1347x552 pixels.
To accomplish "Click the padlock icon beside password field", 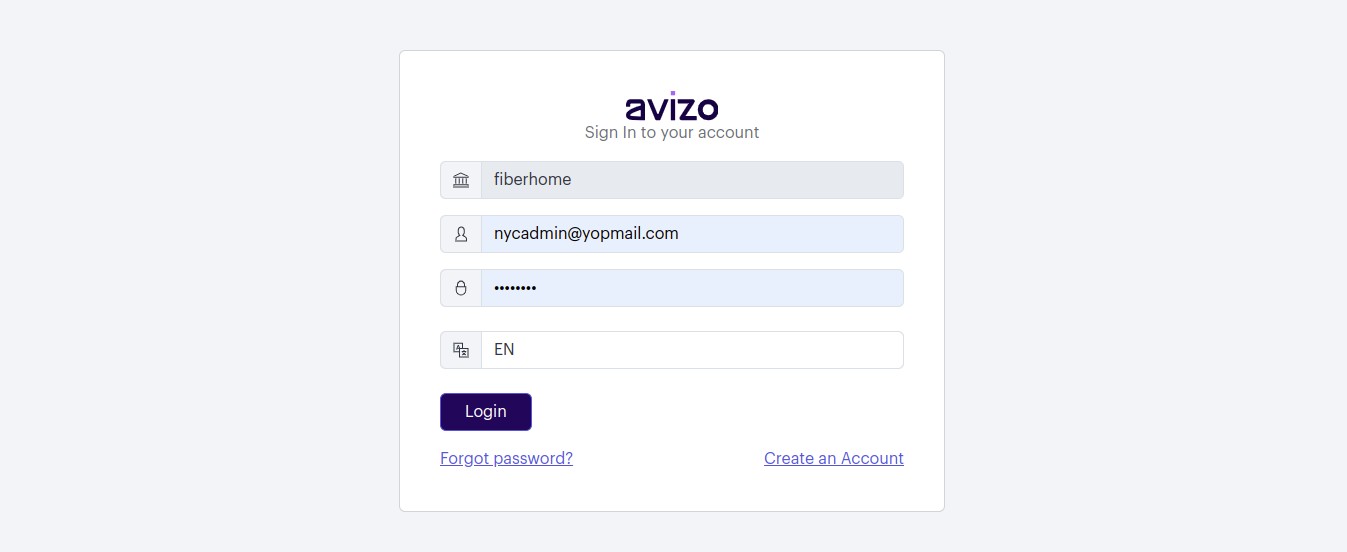I will click(461, 288).
